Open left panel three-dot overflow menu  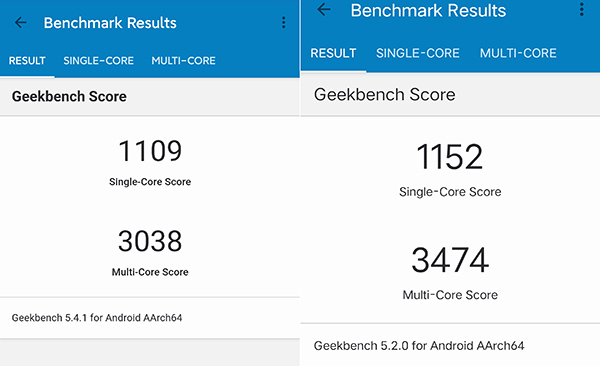[x=284, y=23]
